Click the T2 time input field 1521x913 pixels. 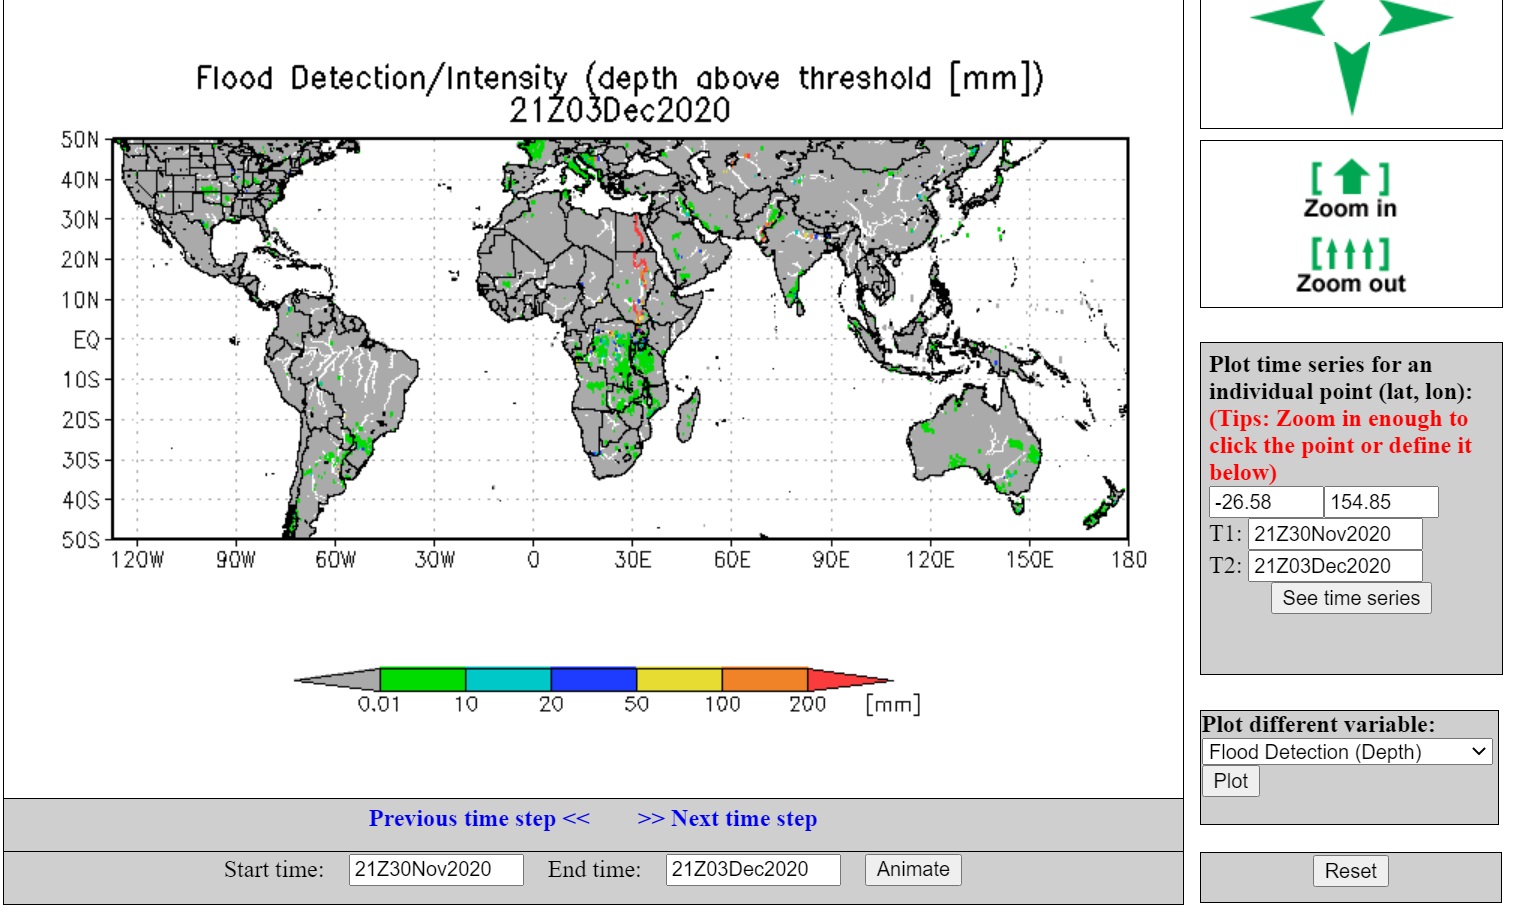coord(1334,566)
